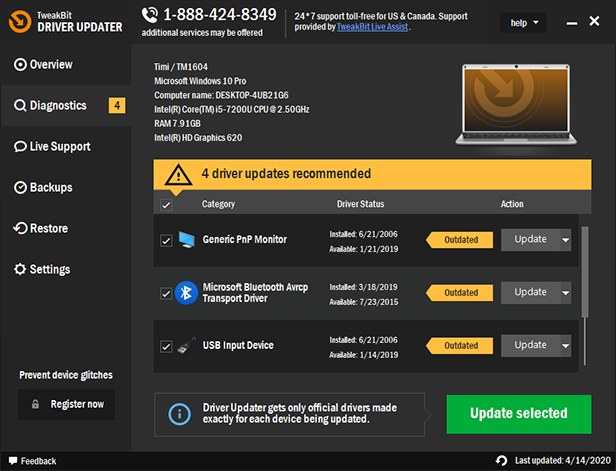616x471 pixels.
Task: Open the Live Support section
Action: [x=66, y=147]
